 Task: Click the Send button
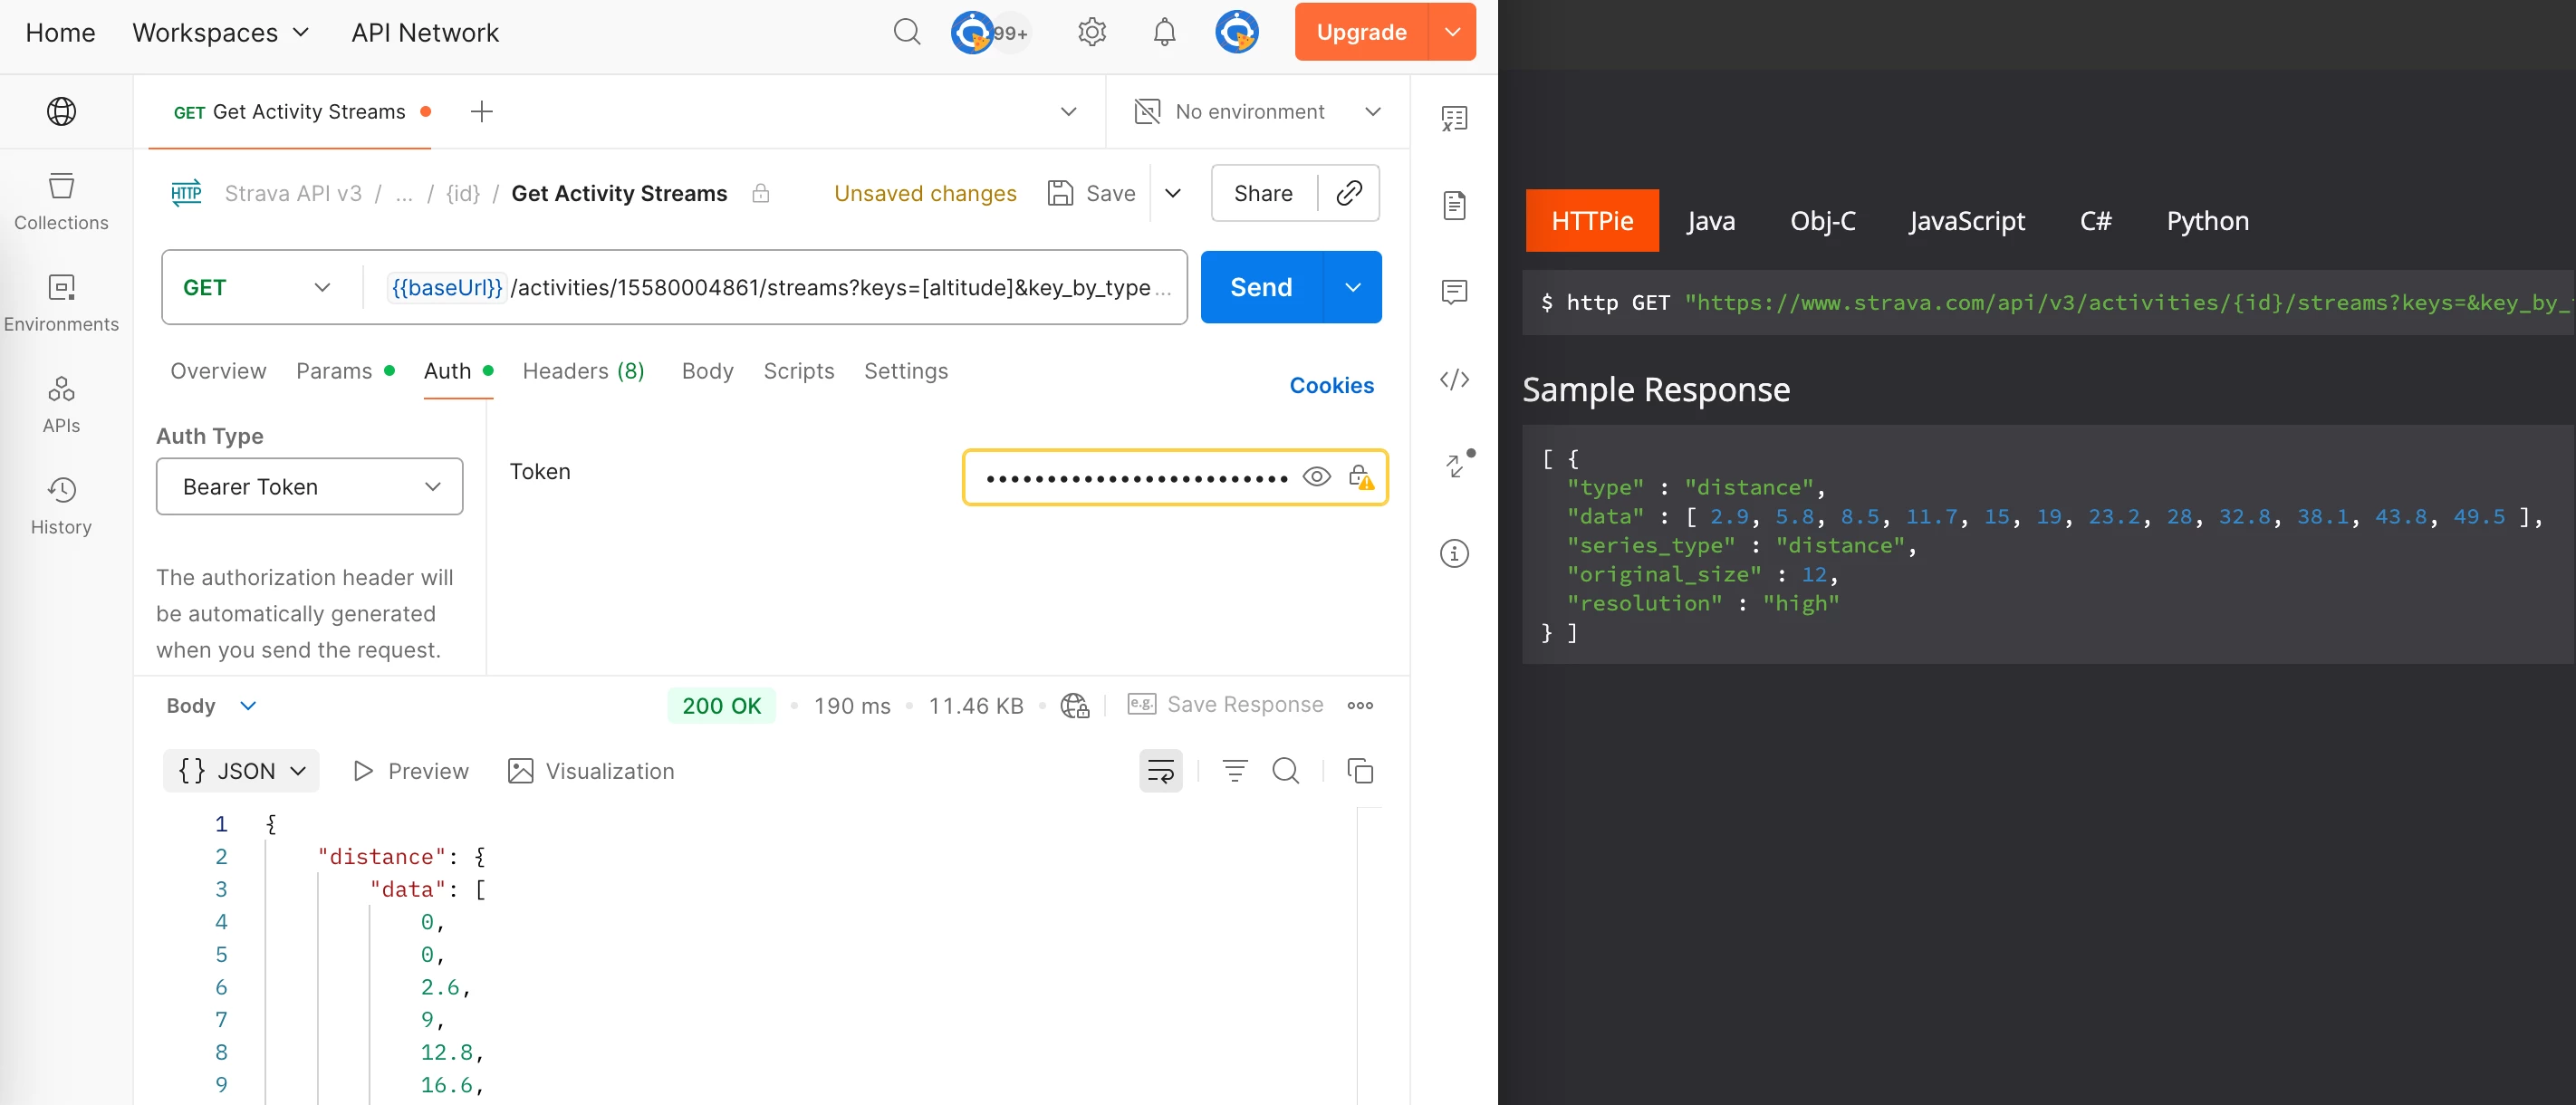pos(1261,287)
